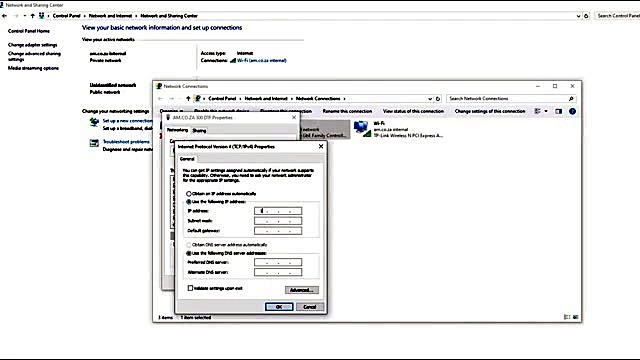Expand the view options dropdown arrow
Viewport: 640px width, 360px height.
click(546, 111)
